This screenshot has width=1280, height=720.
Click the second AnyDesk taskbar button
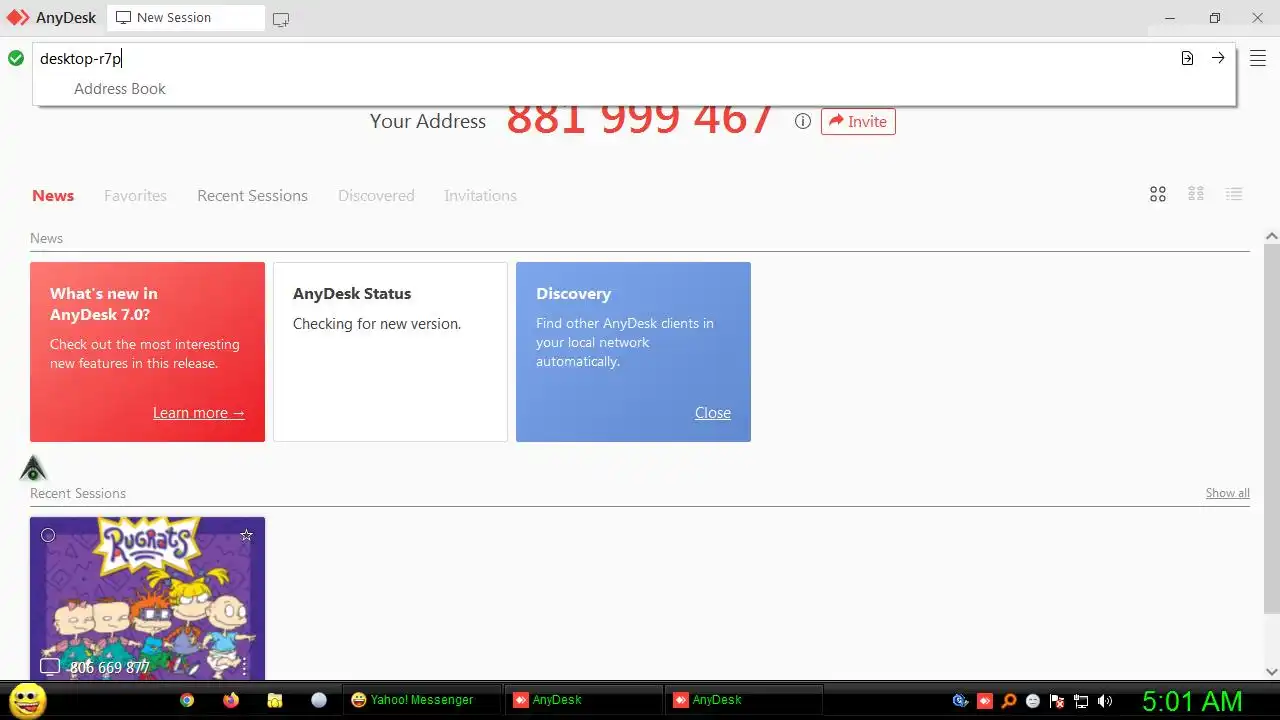744,700
